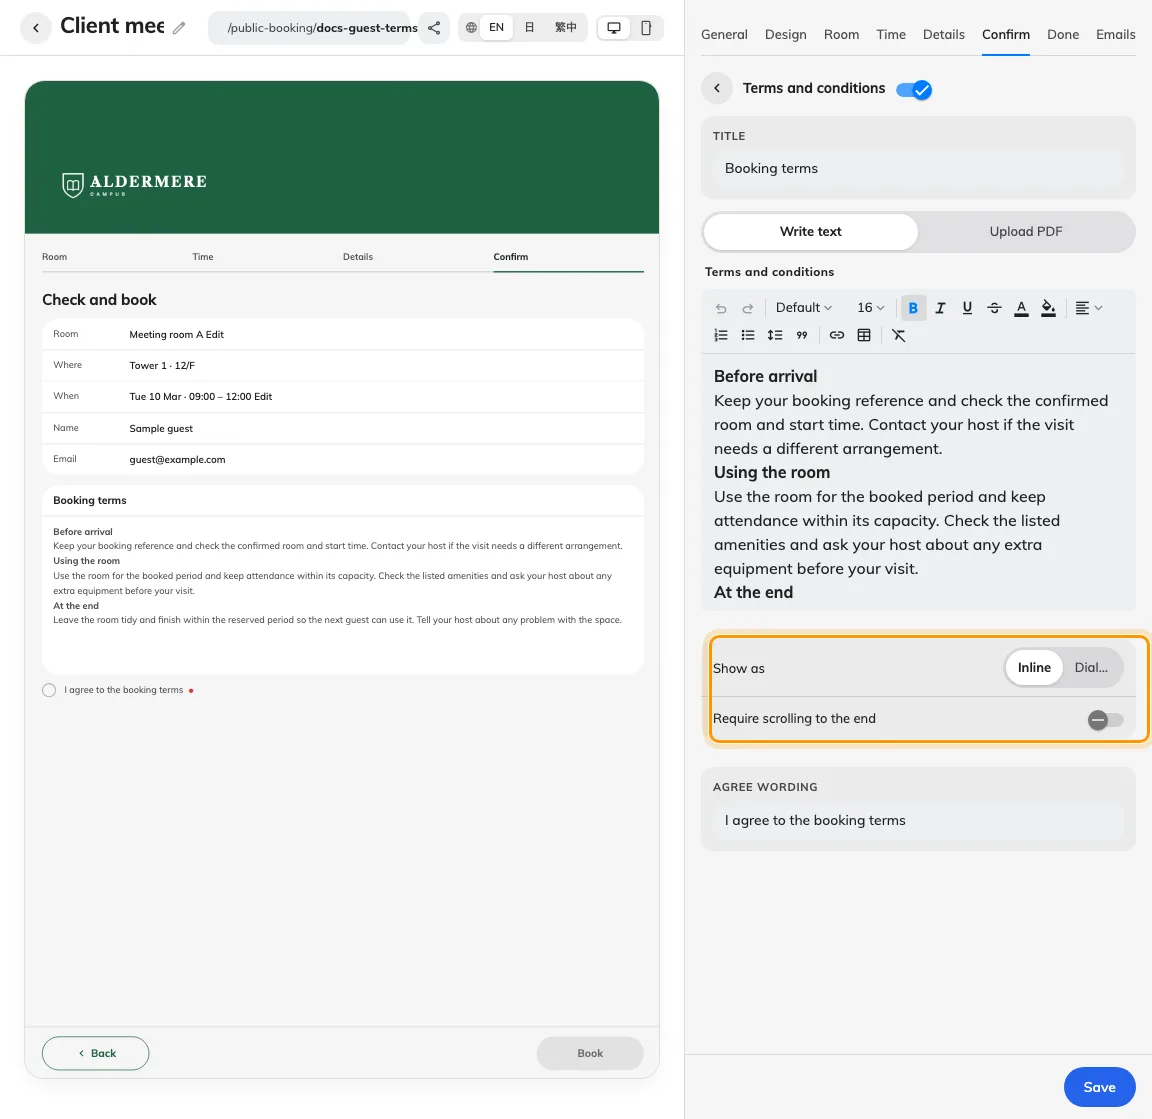The width and height of the screenshot is (1152, 1119).
Task: Return from Terms and conditions panel
Action: pos(717,88)
